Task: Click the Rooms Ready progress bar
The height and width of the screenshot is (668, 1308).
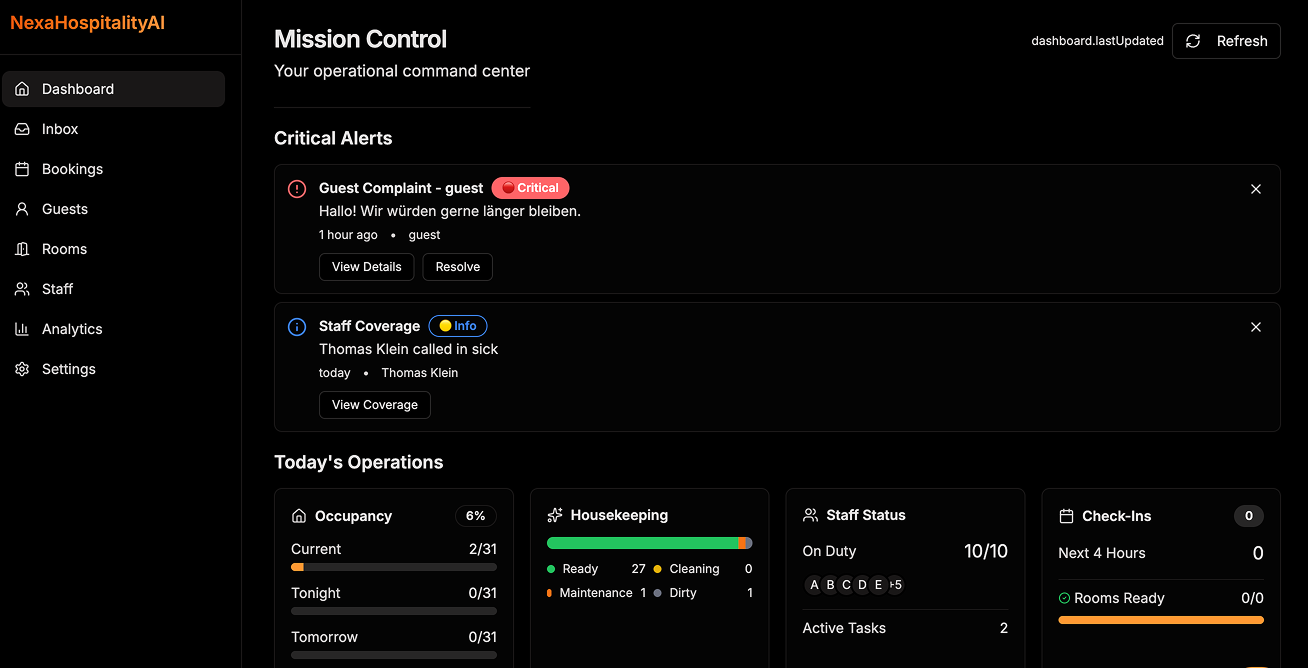Action: [x=1160, y=619]
